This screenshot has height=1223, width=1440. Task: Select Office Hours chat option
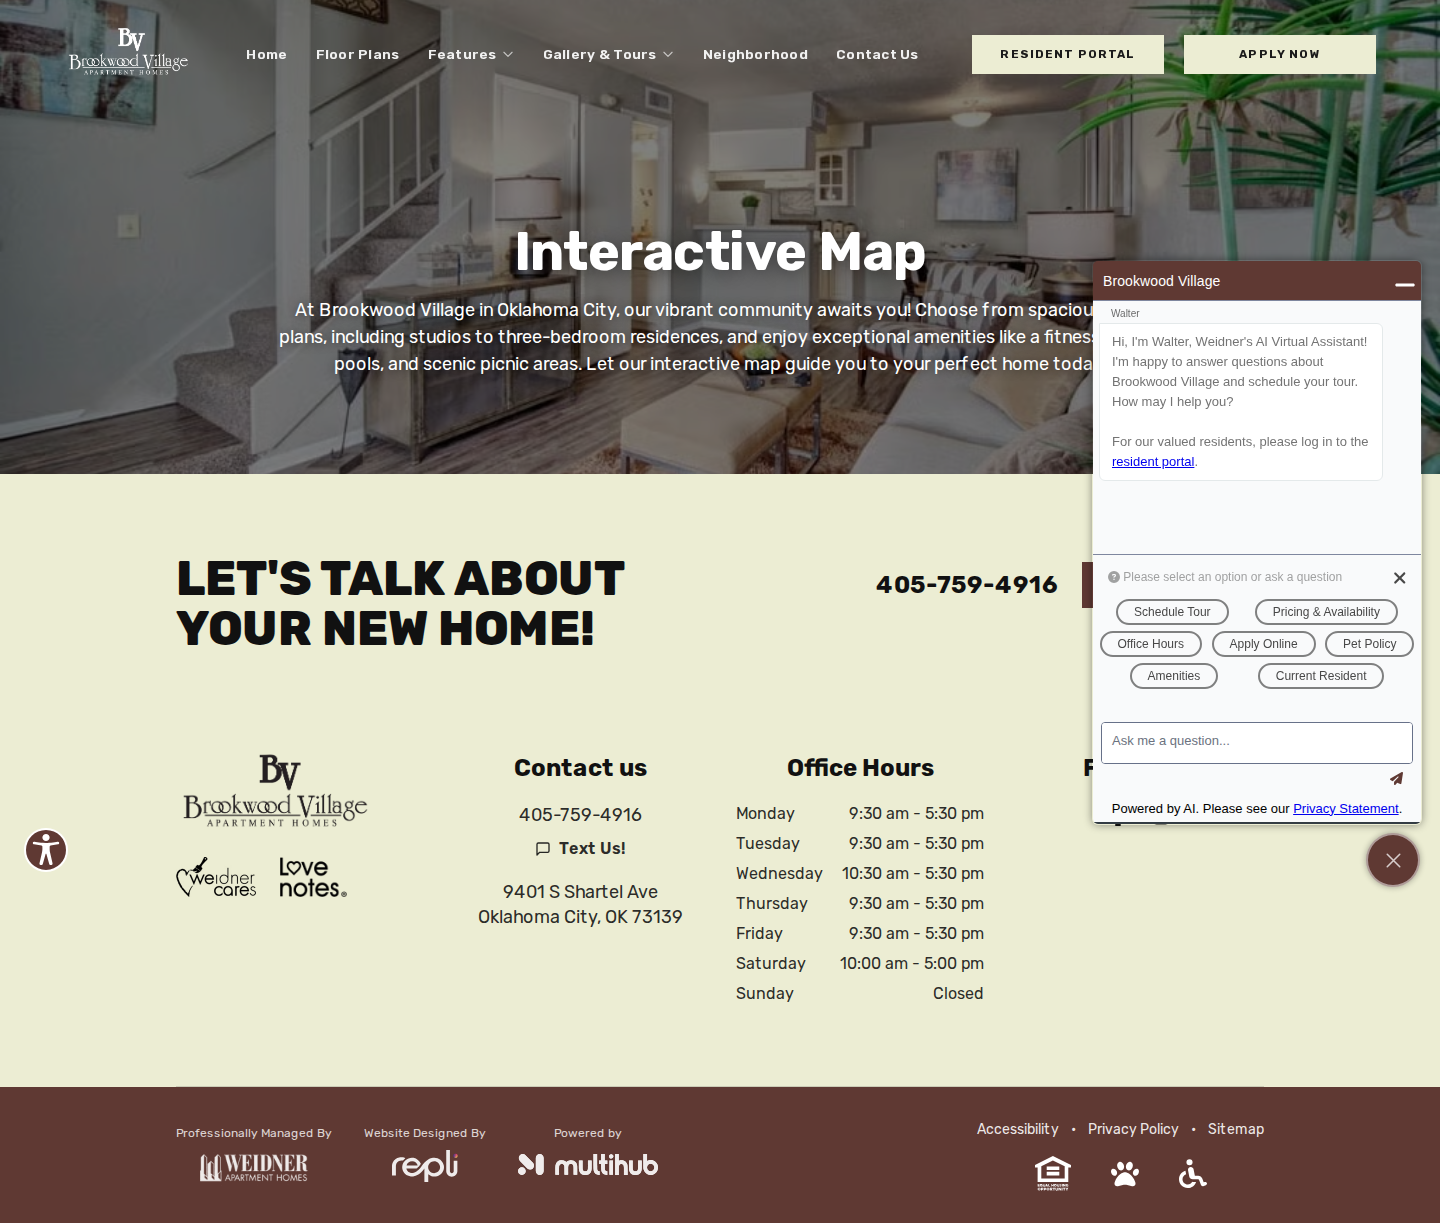(x=1151, y=644)
